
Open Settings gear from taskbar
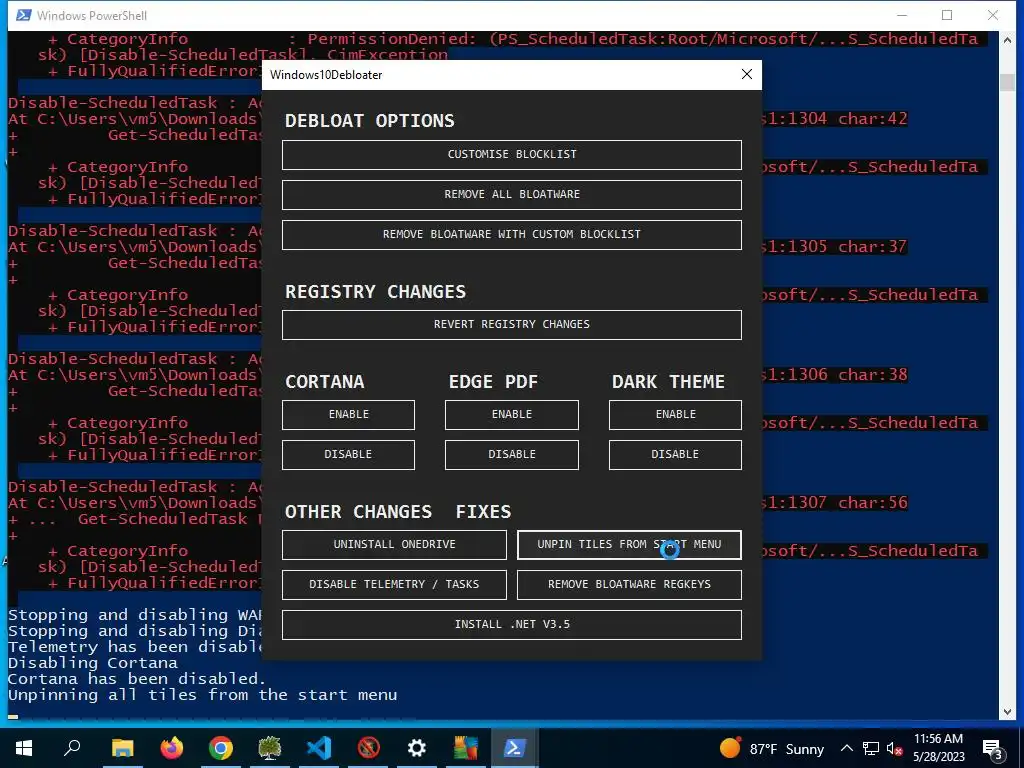[x=417, y=748]
